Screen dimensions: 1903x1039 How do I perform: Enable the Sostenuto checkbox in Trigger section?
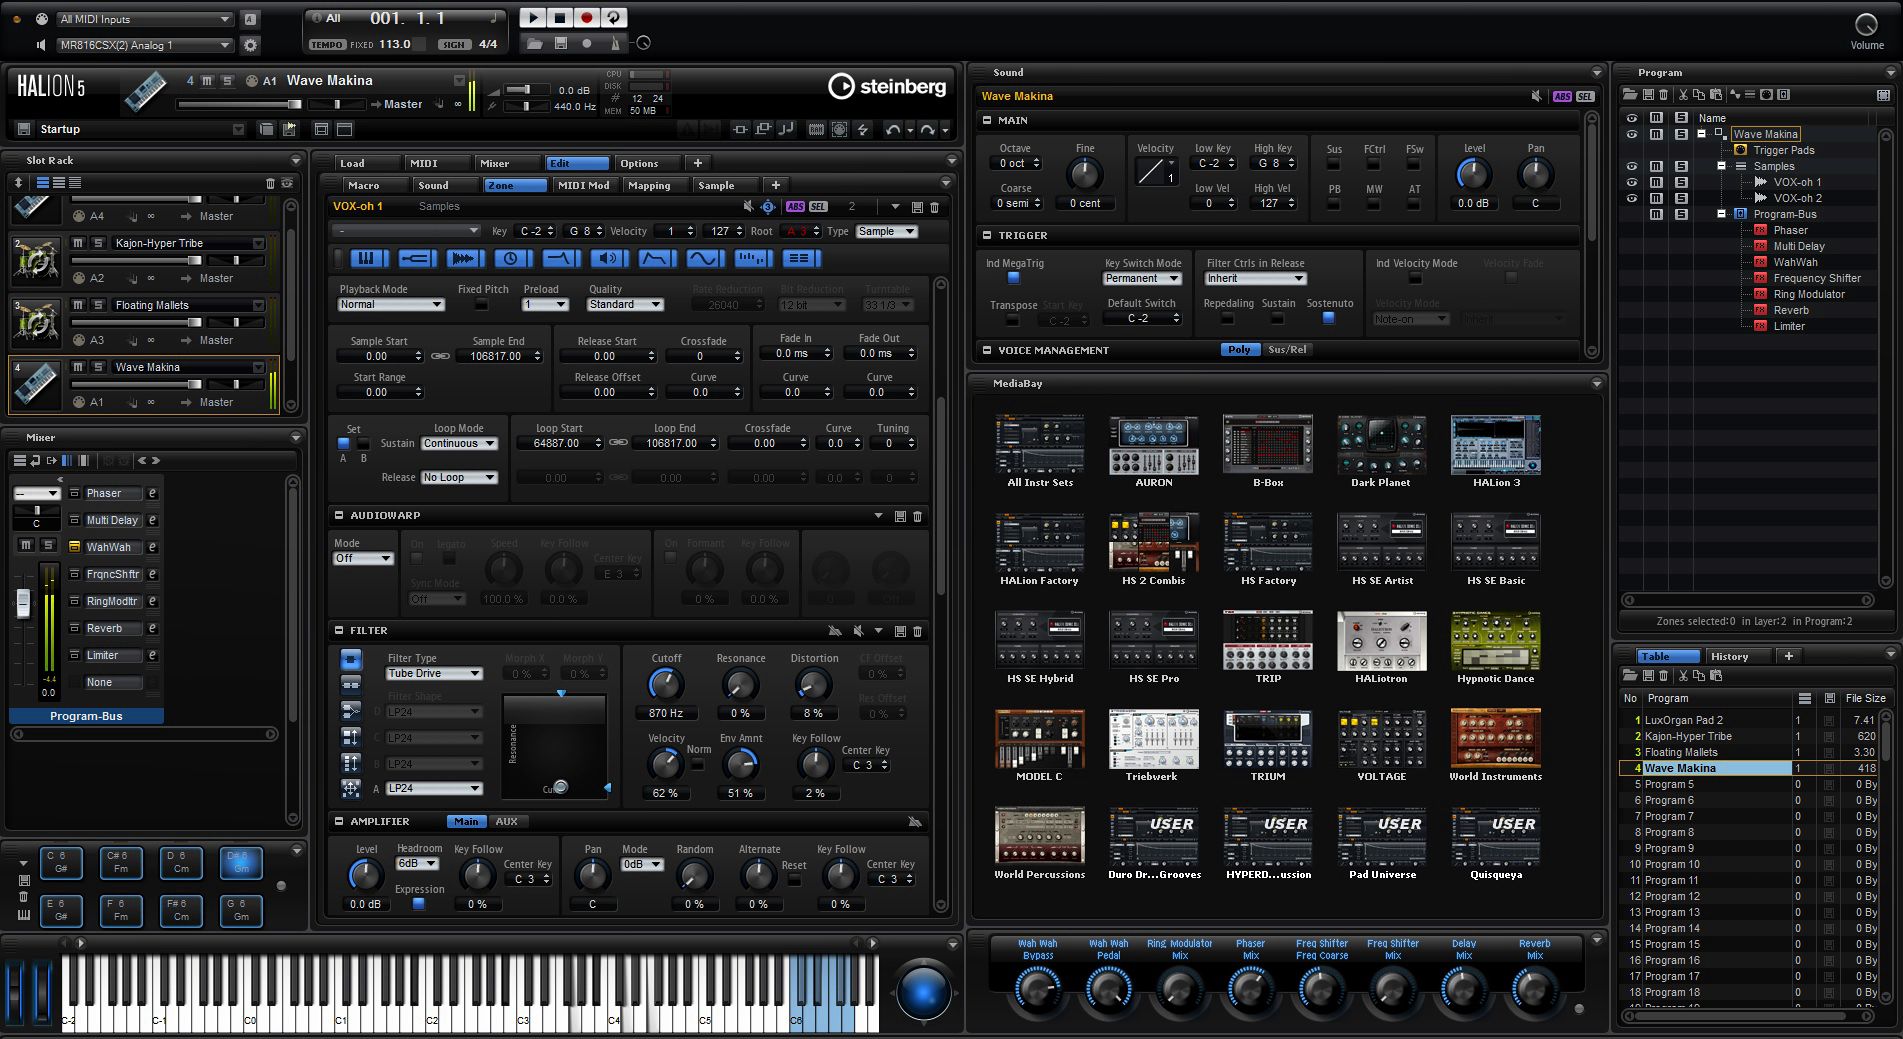tap(1328, 318)
